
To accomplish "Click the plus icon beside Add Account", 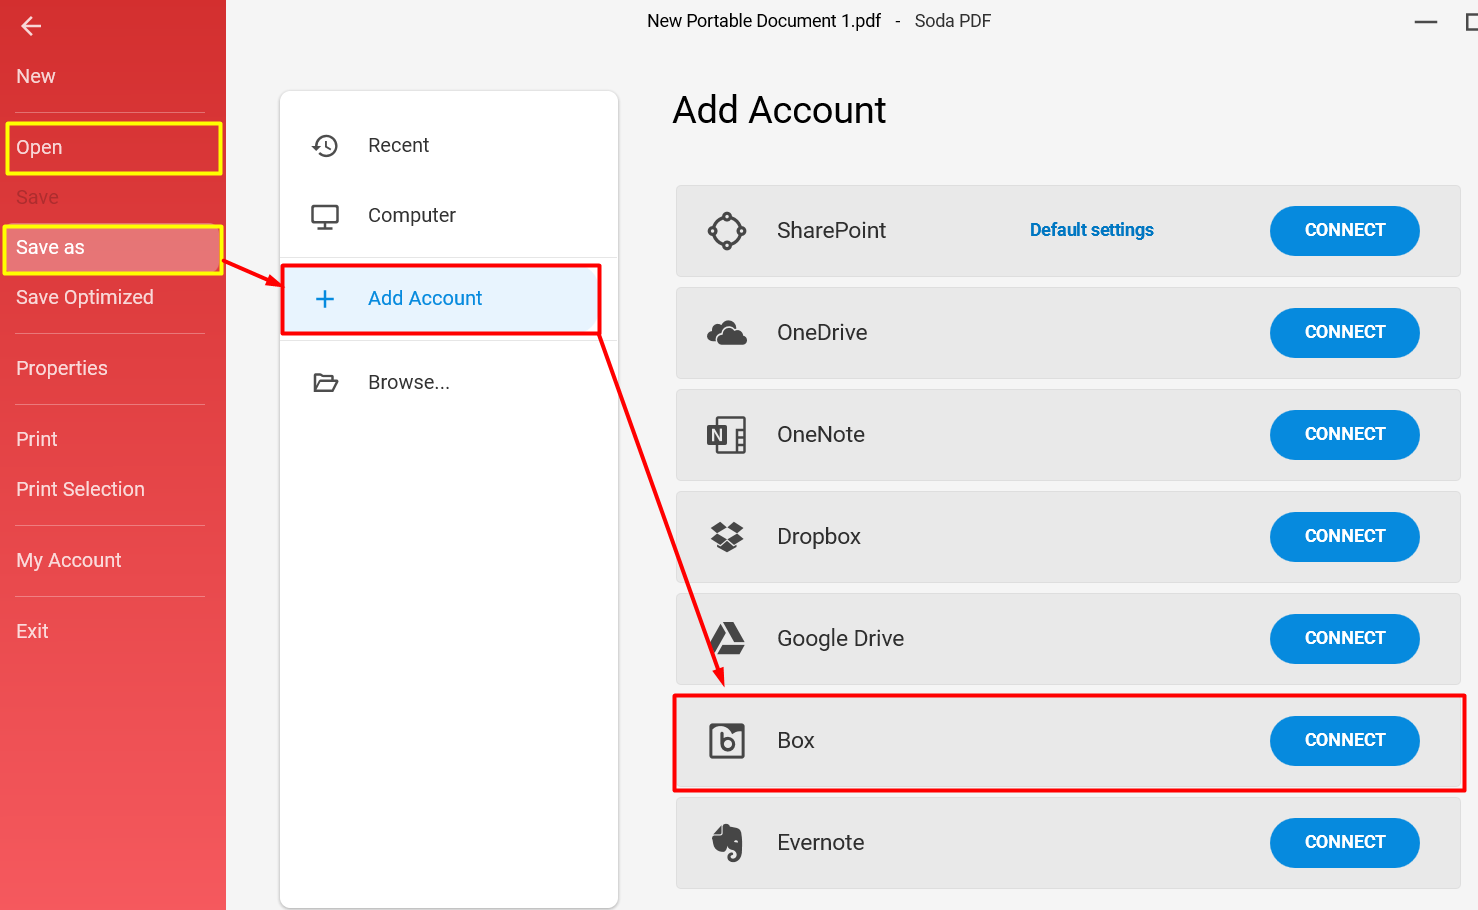I will (325, 299).
